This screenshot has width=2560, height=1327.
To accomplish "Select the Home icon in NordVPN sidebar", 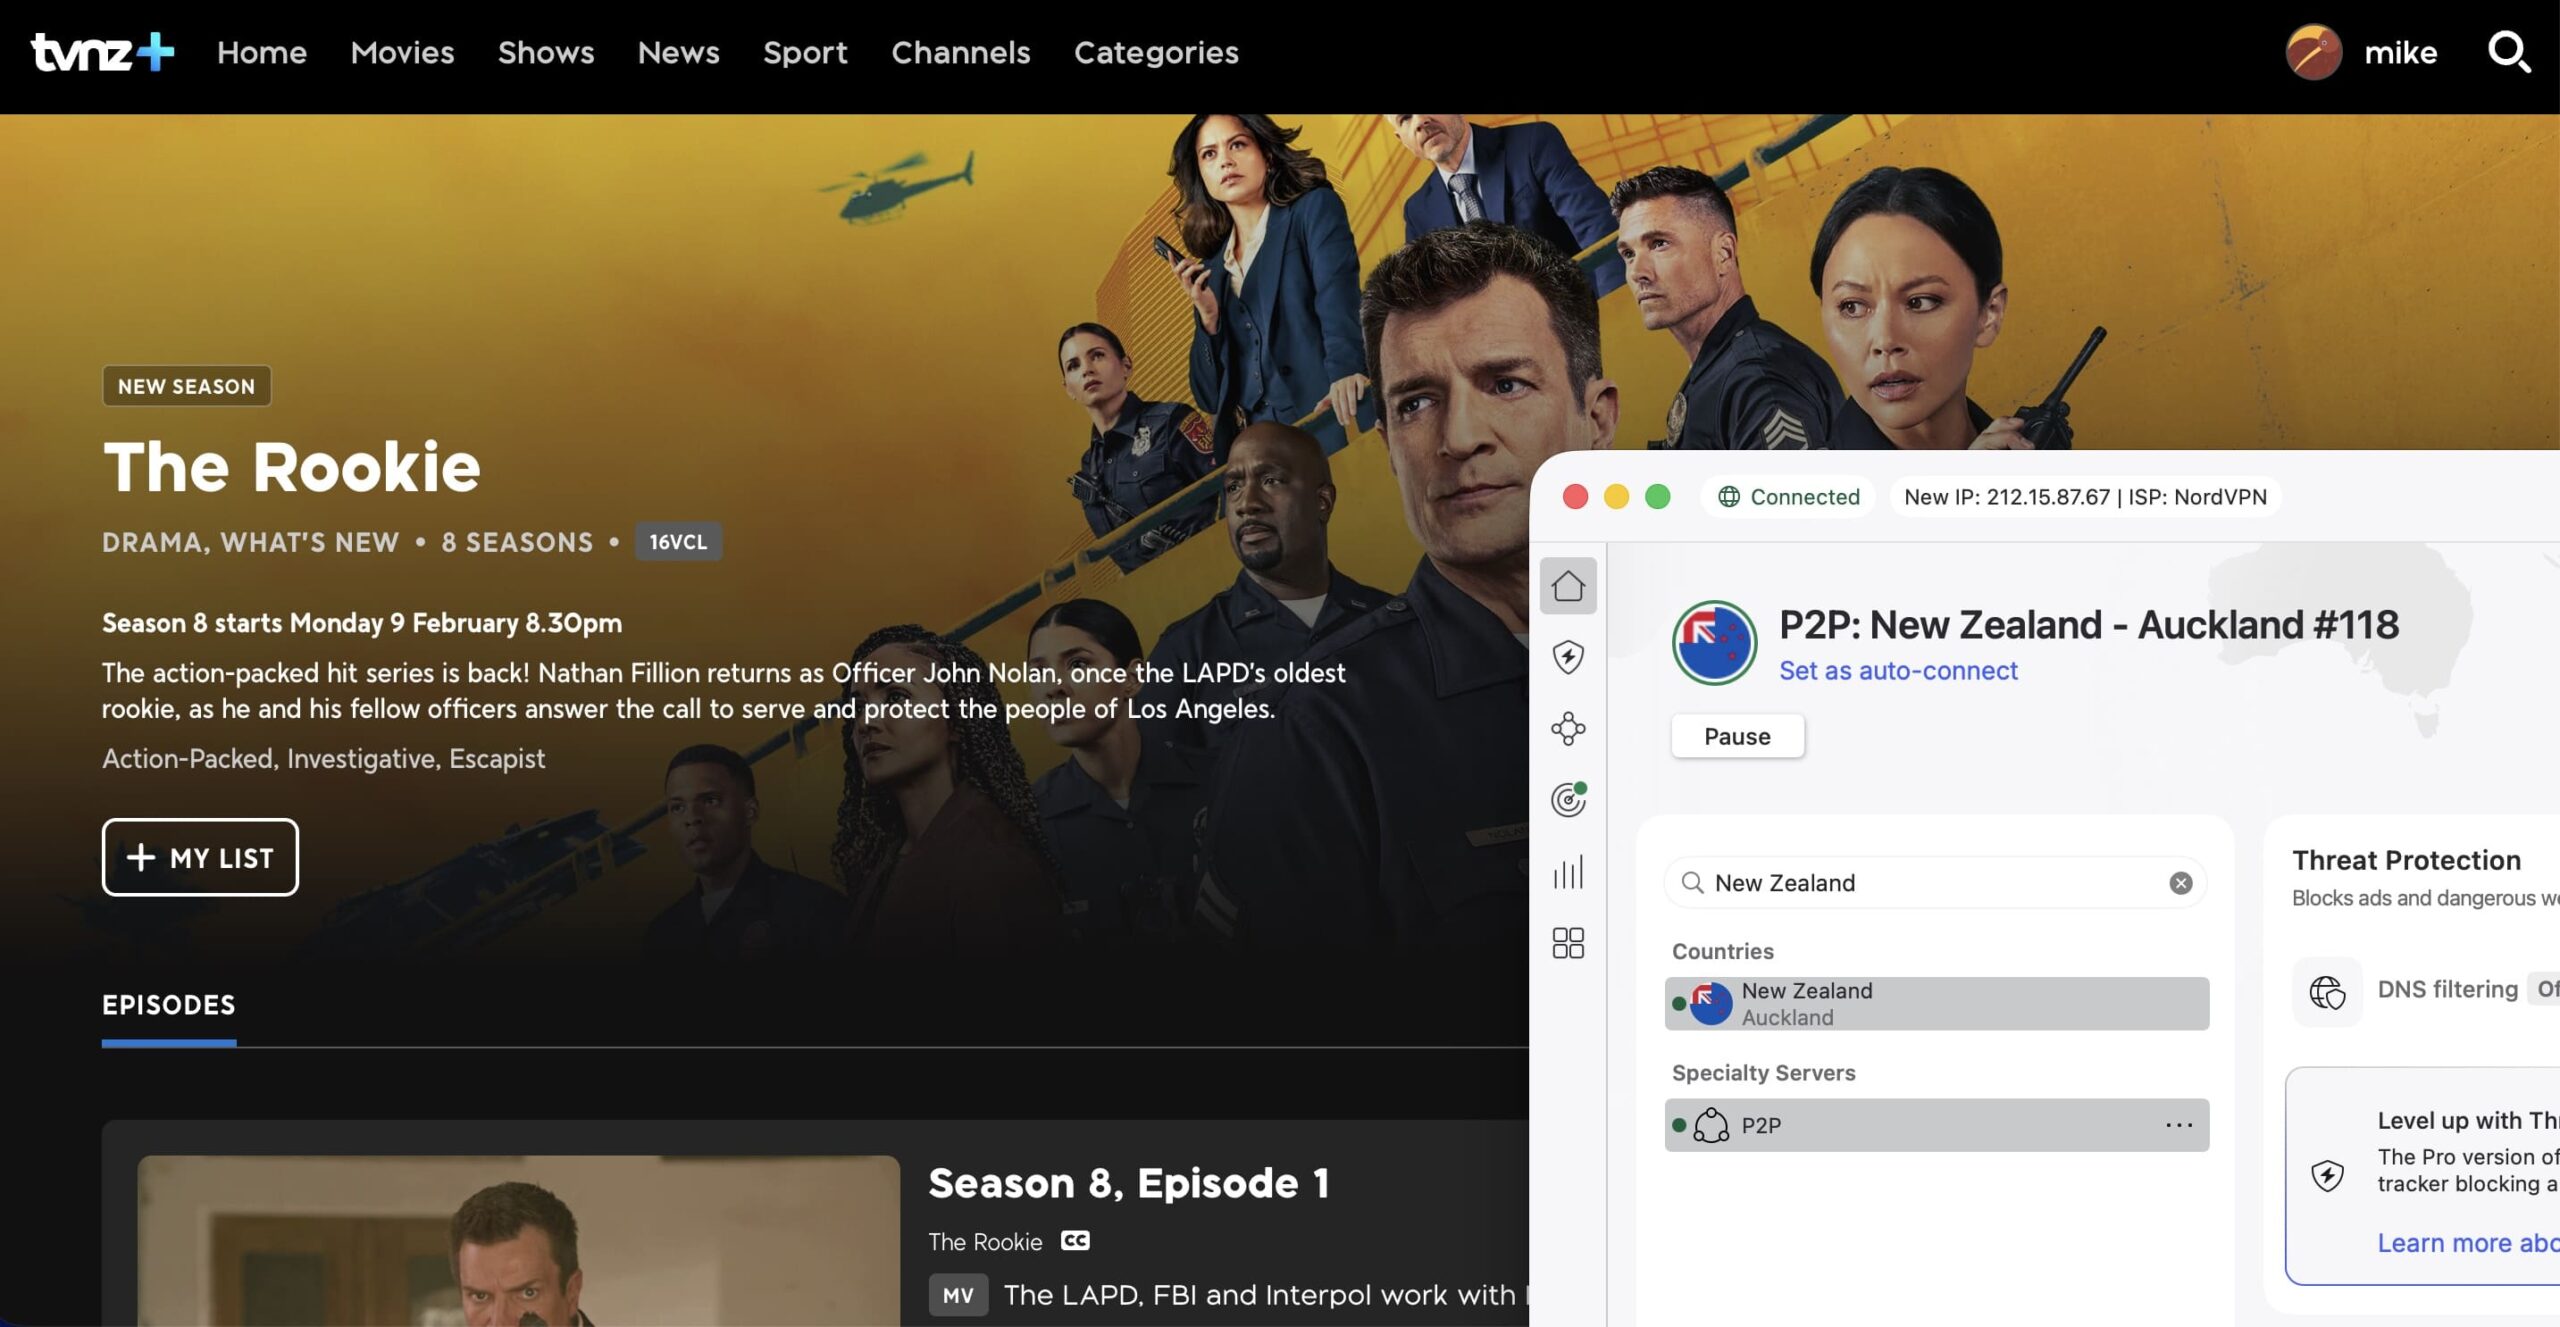I will tap(1568, 586).
